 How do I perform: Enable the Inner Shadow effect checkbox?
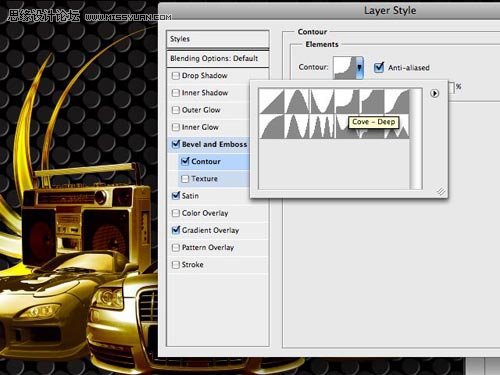(x=176, y=93)
